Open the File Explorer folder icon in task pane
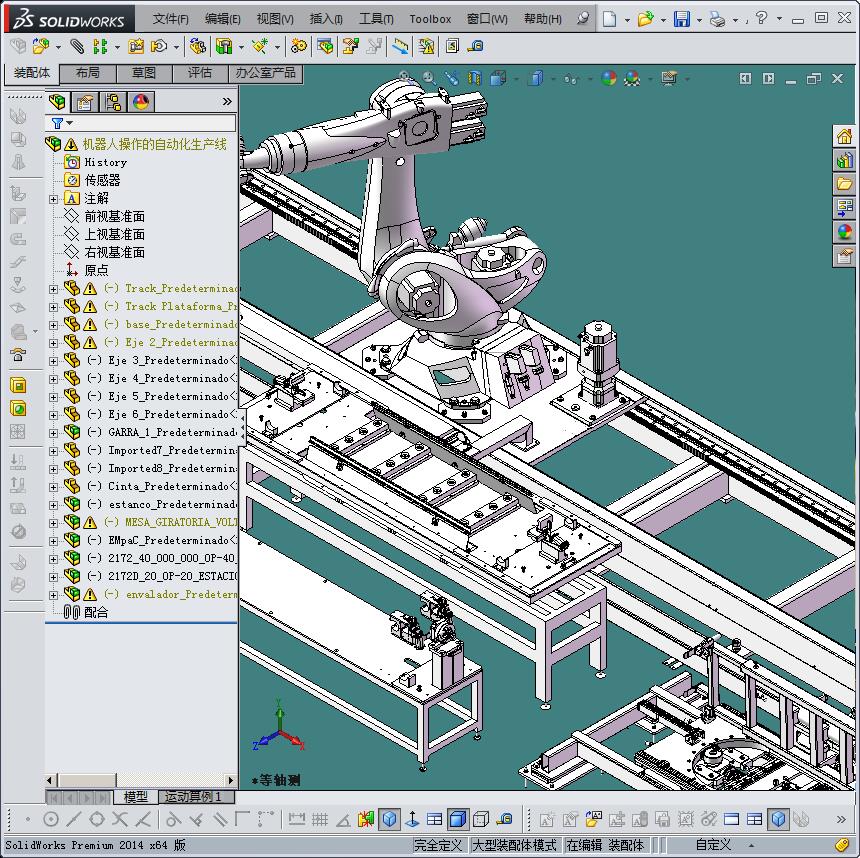This screenshot has width=860, height=858. point(845,184)
